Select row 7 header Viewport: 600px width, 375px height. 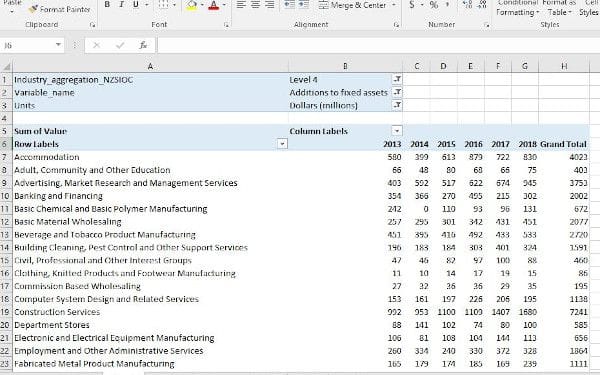tap(6, 157)
